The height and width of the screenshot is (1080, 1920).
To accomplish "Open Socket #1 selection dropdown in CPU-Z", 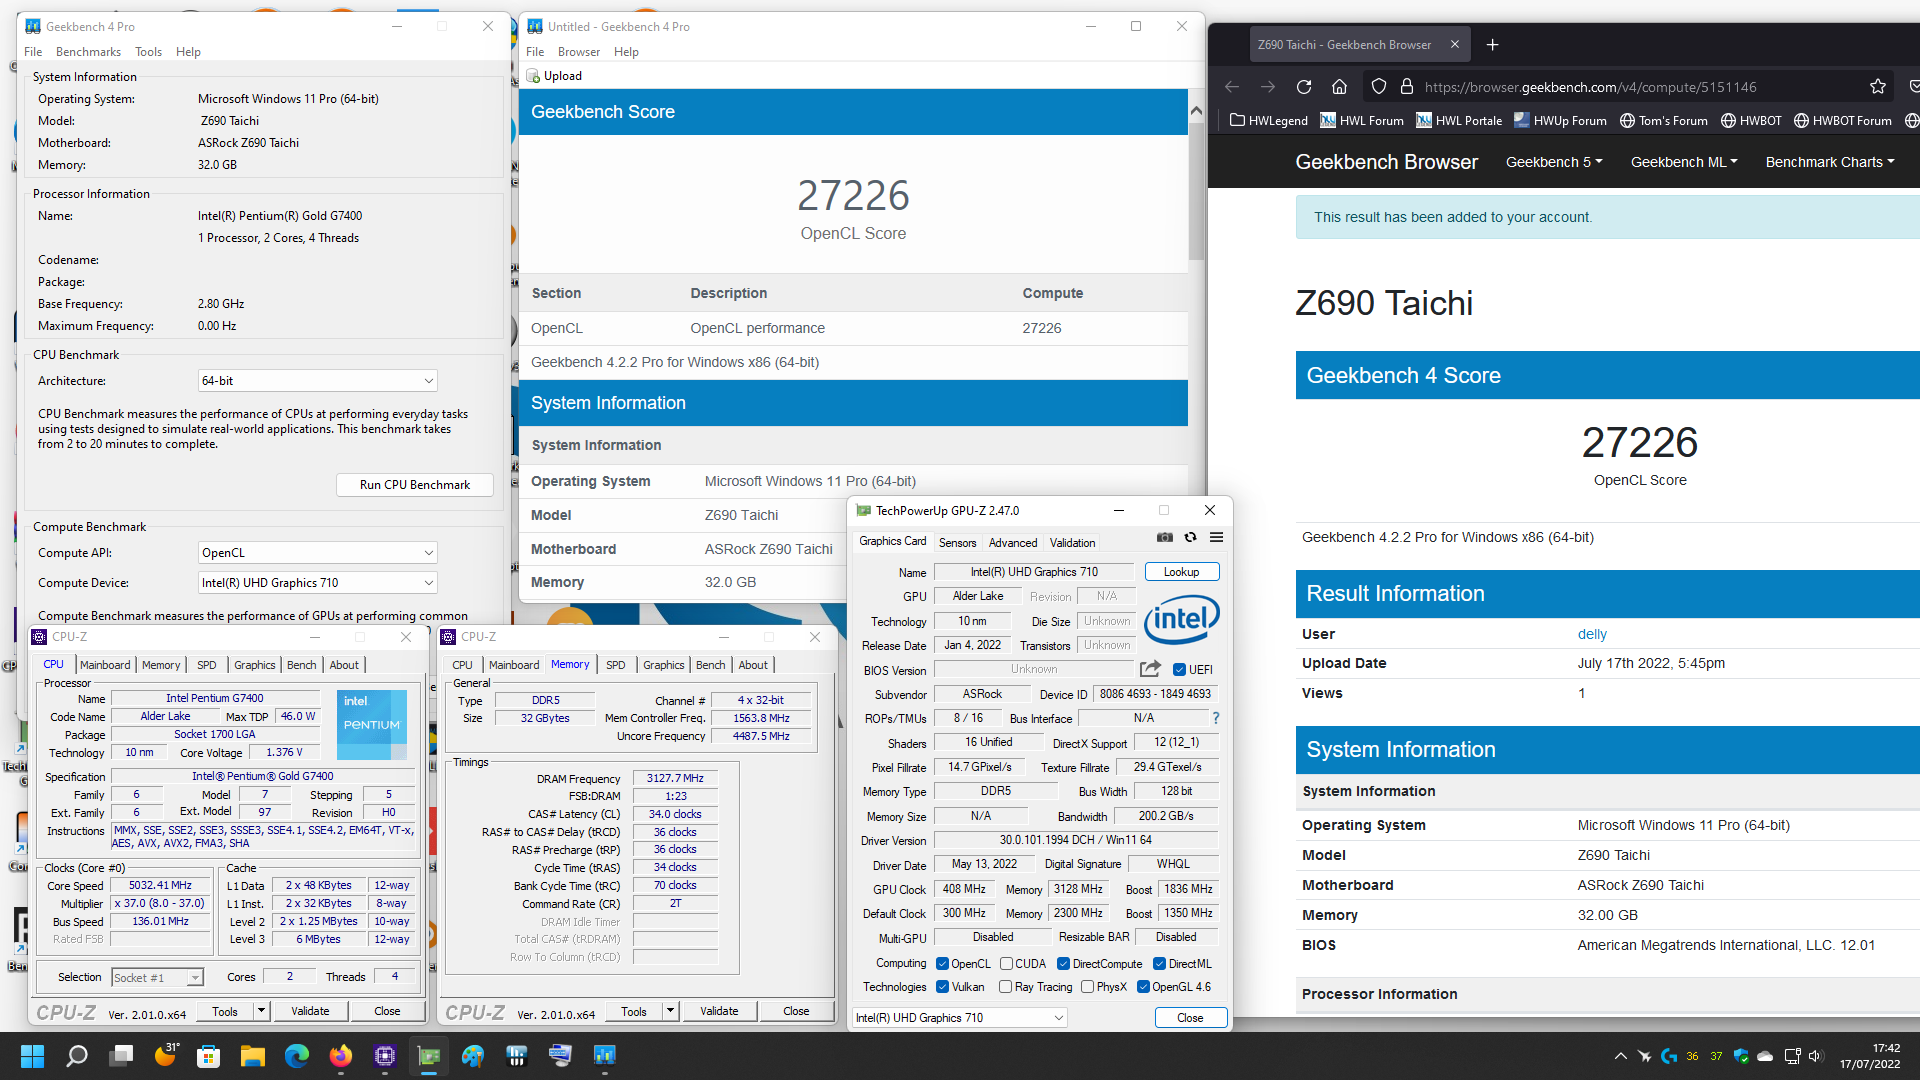I will [157, 977].
